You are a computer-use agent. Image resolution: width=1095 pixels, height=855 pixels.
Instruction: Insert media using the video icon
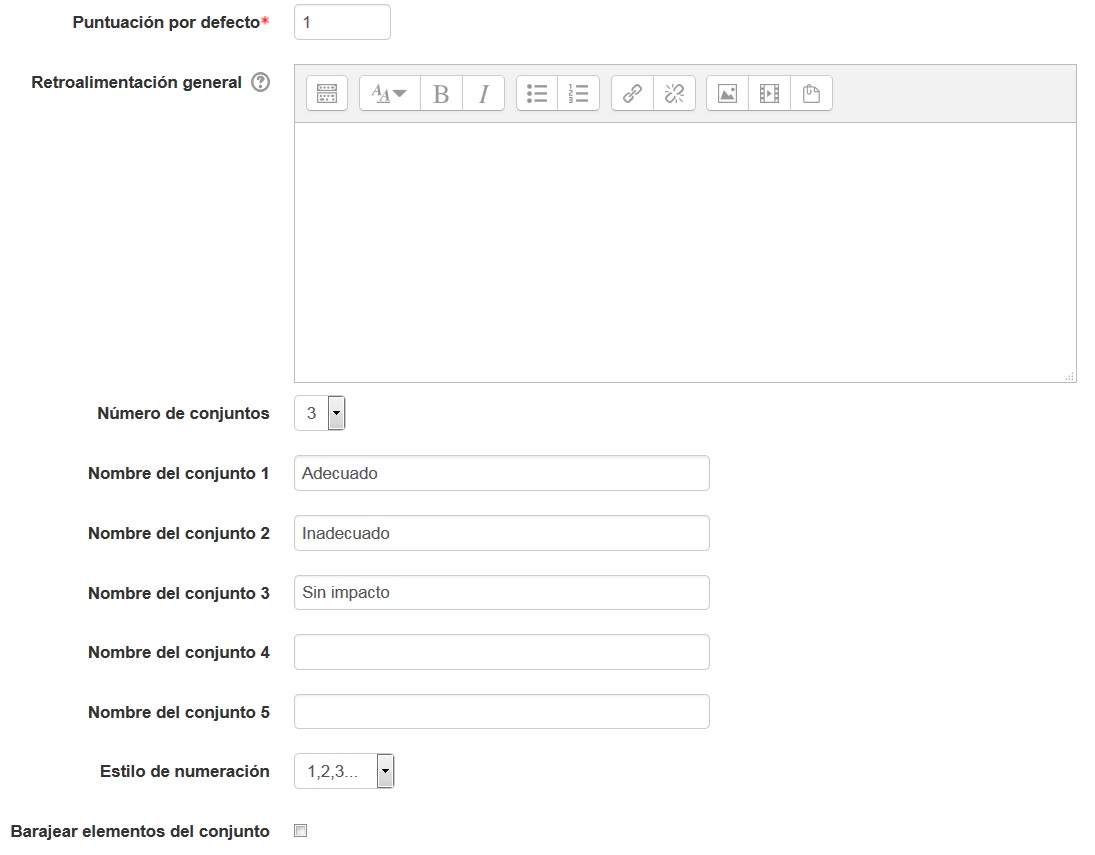point(769,94)
